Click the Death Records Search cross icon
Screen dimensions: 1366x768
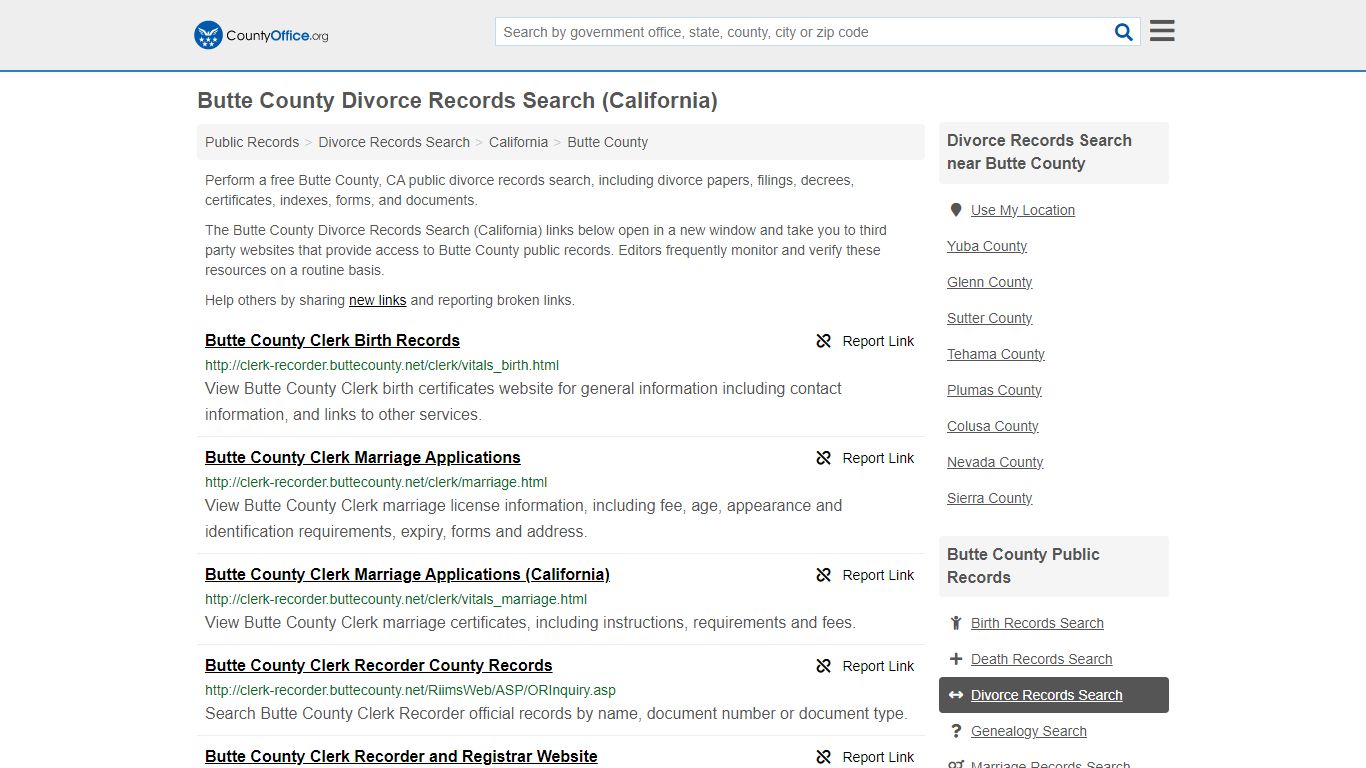pyautogui.click(x=956, y=659)
